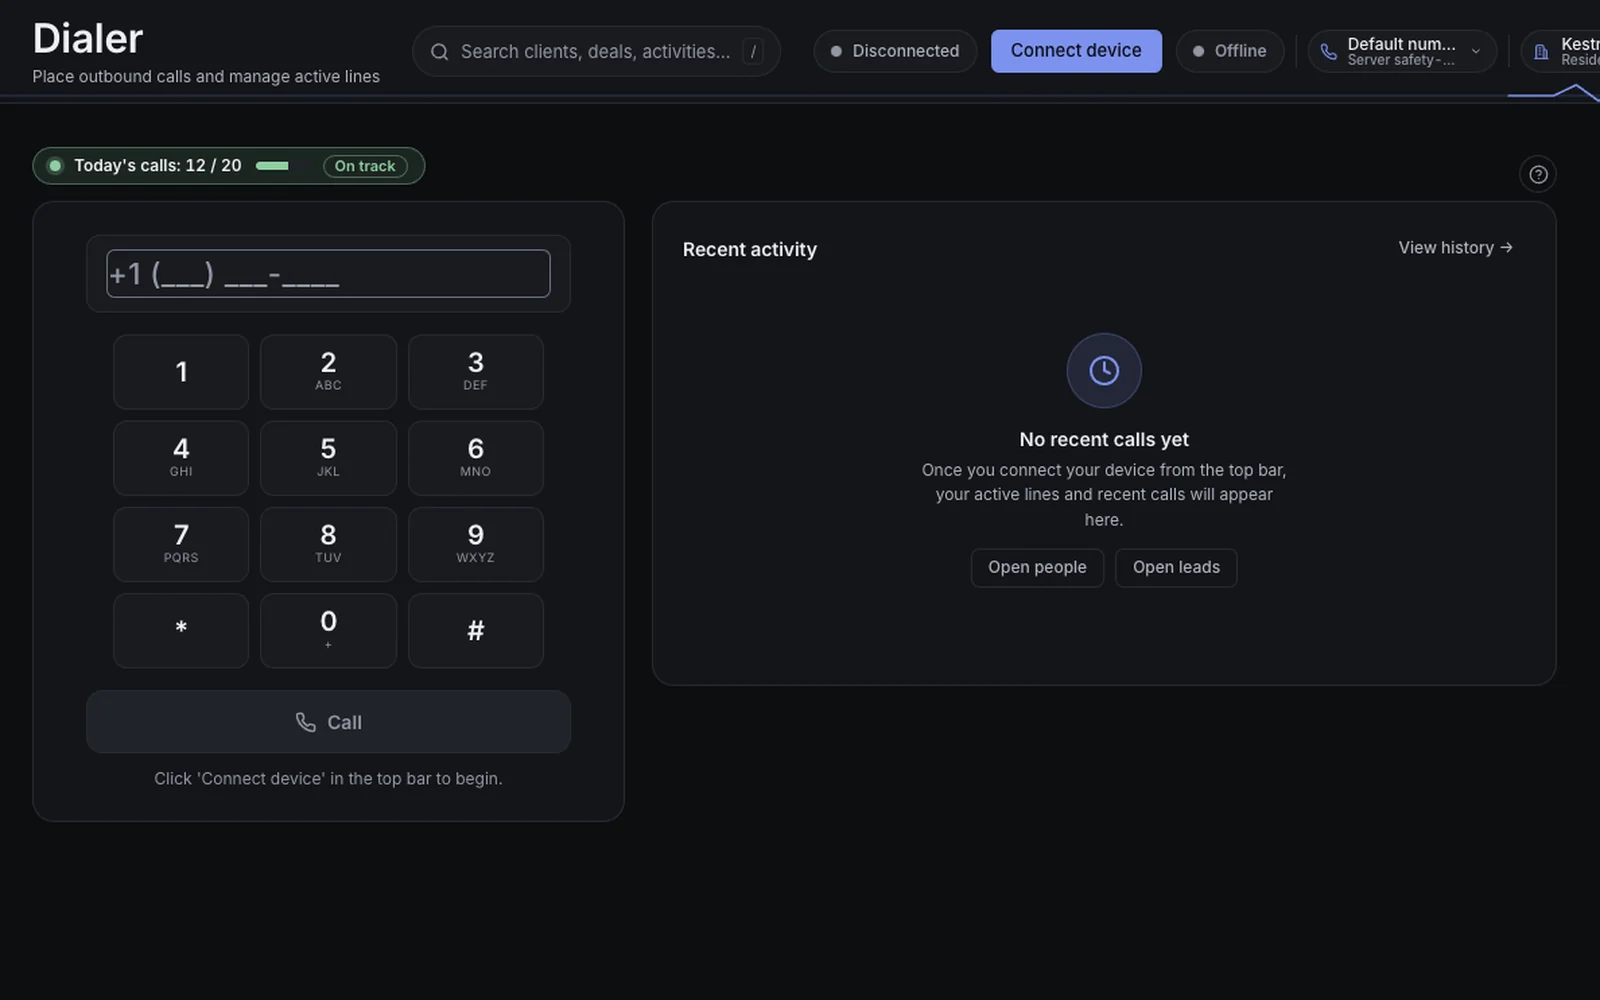Viewport: 1600px width, 1000px height.
Task: Open people from recent activity
Action: click(x=1037, y=567)
